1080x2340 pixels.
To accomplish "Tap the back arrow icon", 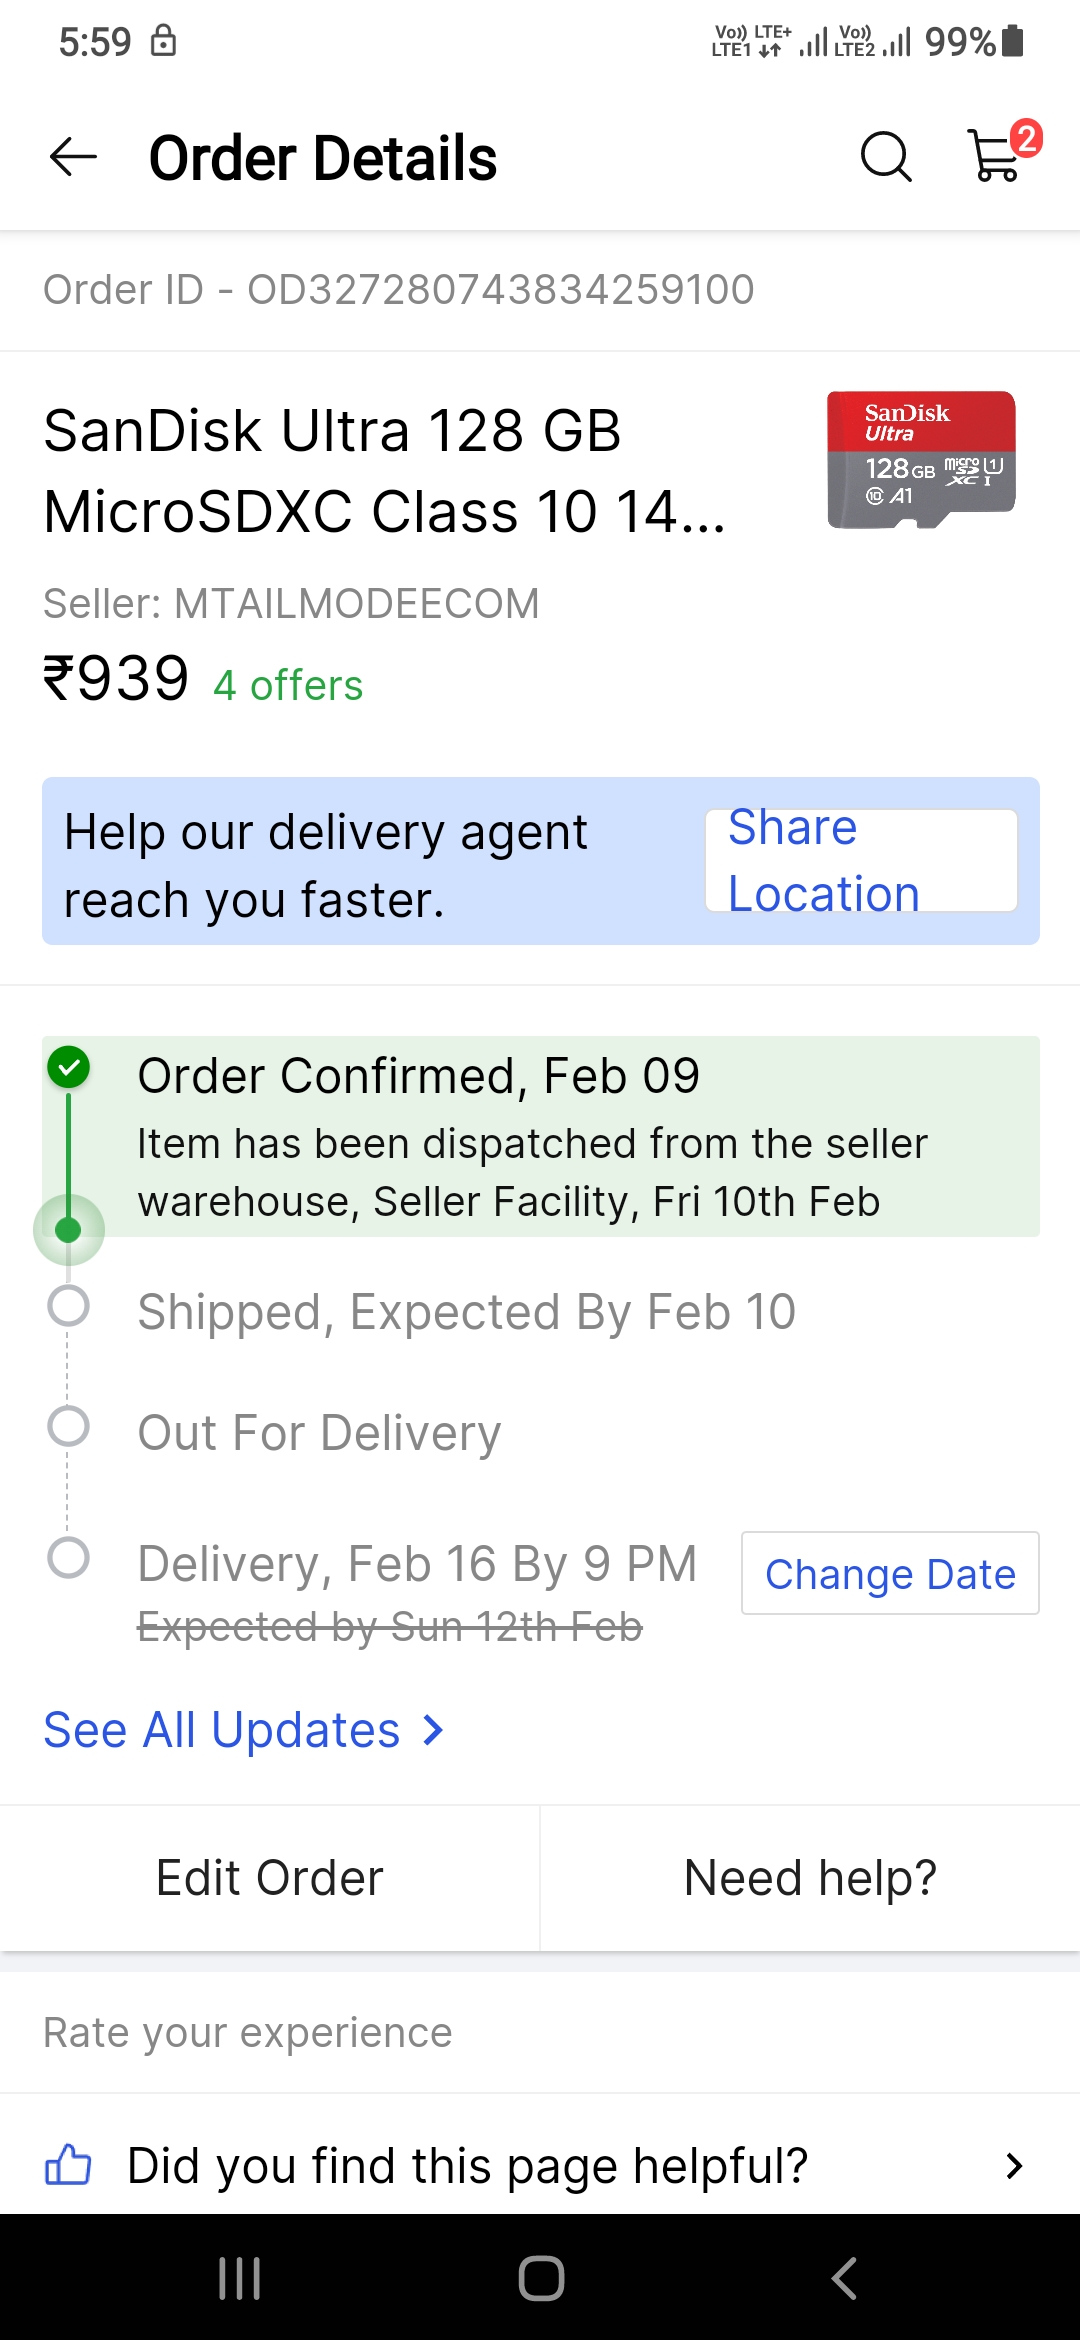I will [73, 157].
